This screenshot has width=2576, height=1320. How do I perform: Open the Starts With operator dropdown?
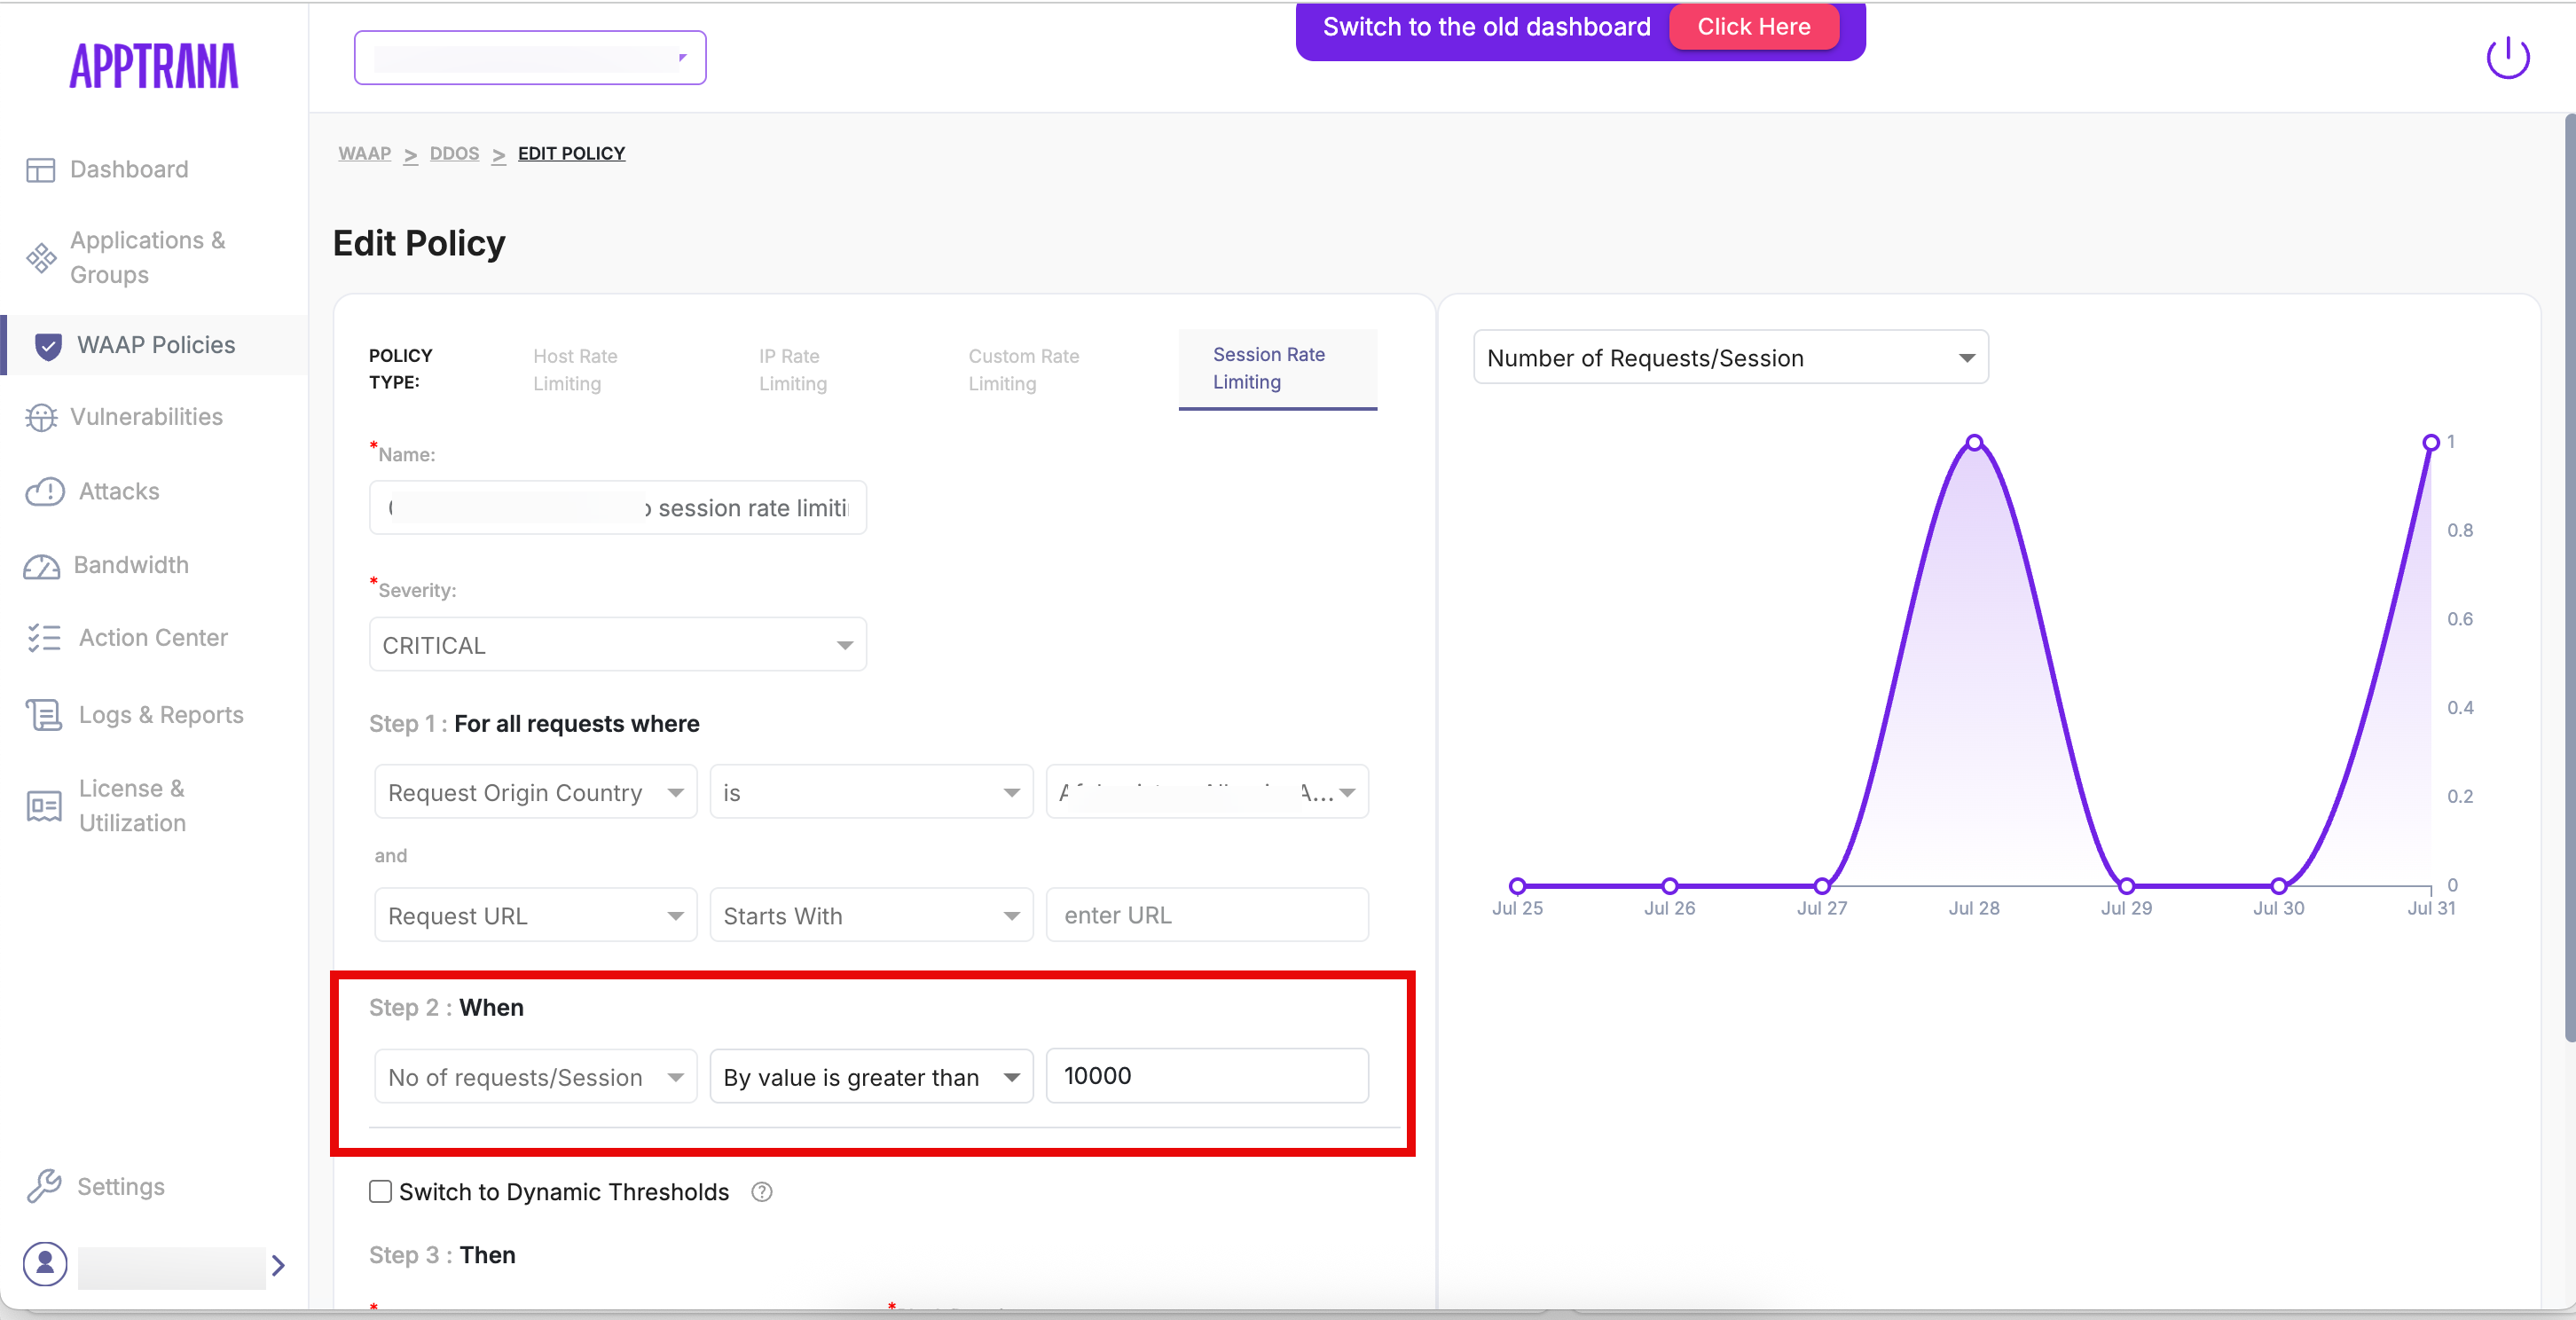coord(871,915)
